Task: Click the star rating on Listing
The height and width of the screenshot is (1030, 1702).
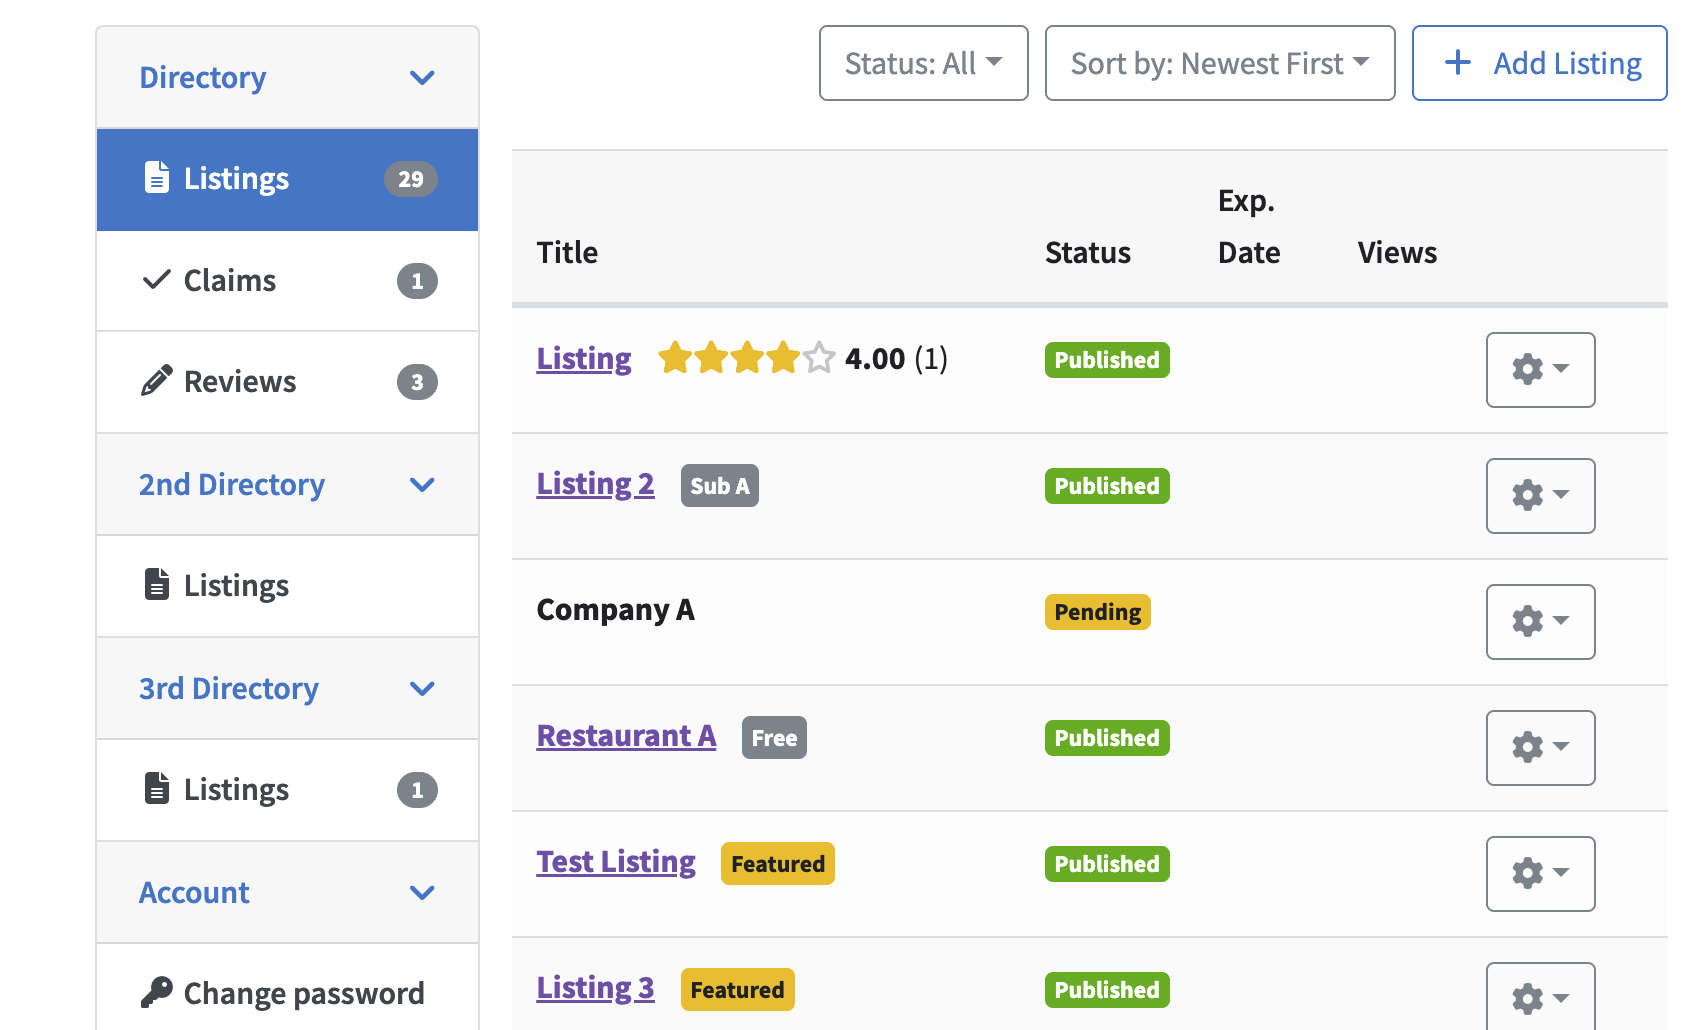Action: (x=746, y=358)
